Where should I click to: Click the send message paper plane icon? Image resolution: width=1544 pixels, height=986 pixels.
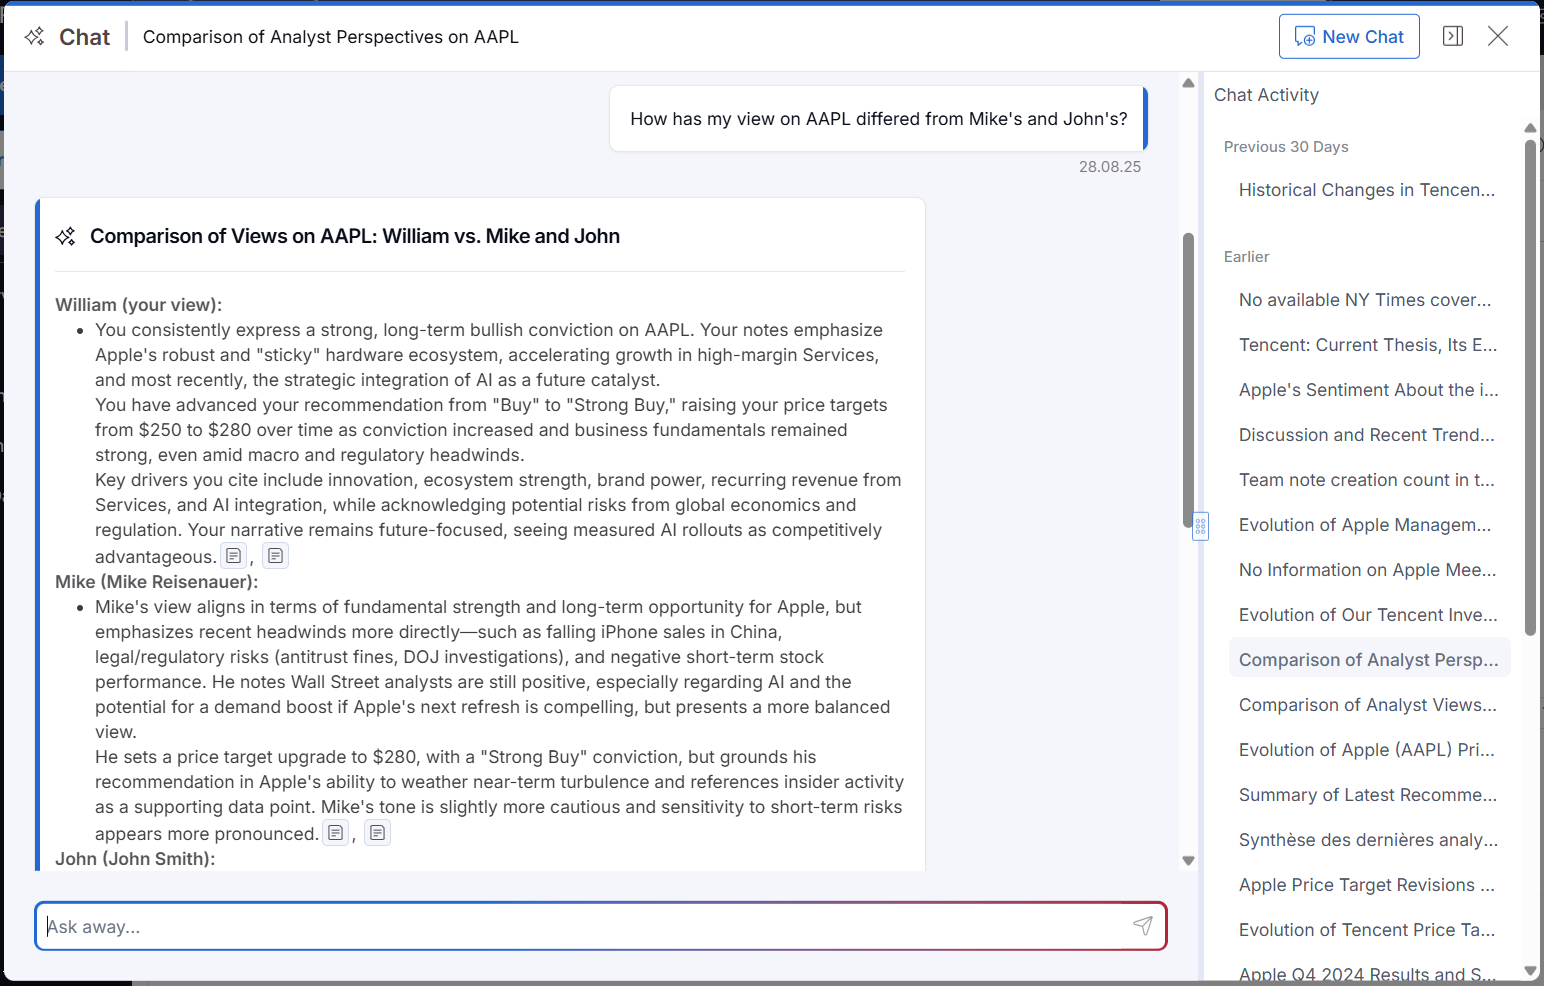(x=1142, y=926)
